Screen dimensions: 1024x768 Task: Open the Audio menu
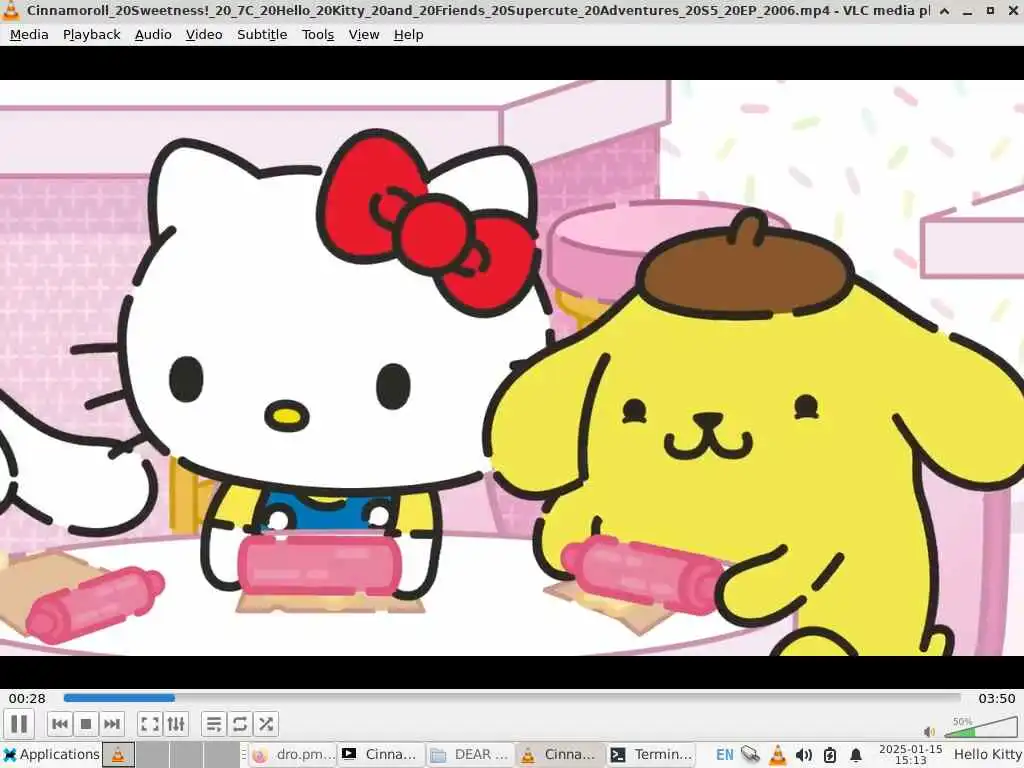153,35
